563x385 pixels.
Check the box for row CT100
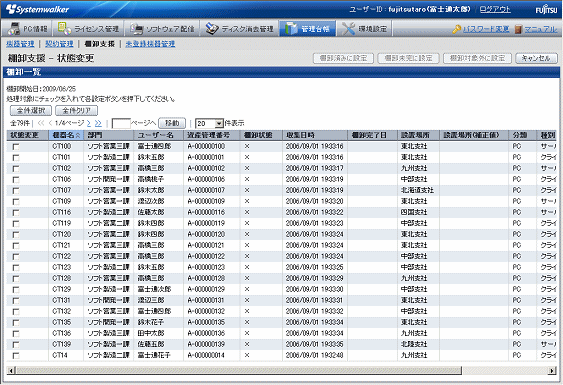click(16, 147)
